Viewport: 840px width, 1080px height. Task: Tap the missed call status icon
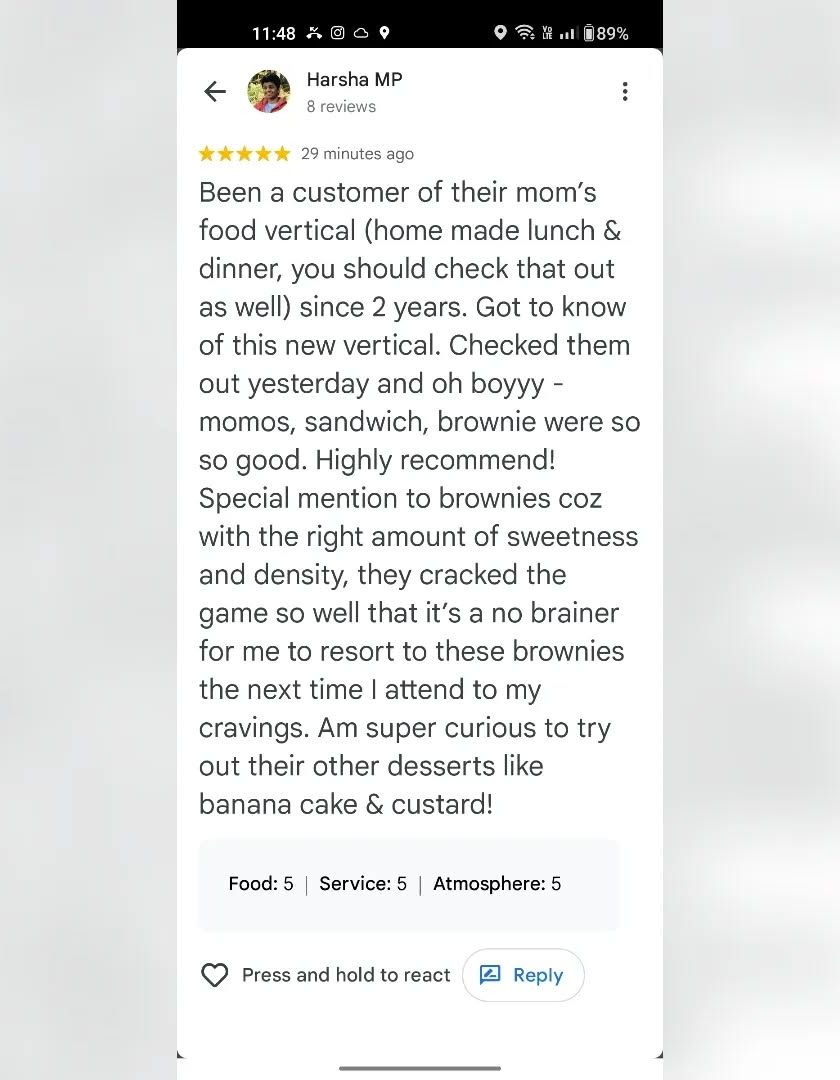coord(314,33)
